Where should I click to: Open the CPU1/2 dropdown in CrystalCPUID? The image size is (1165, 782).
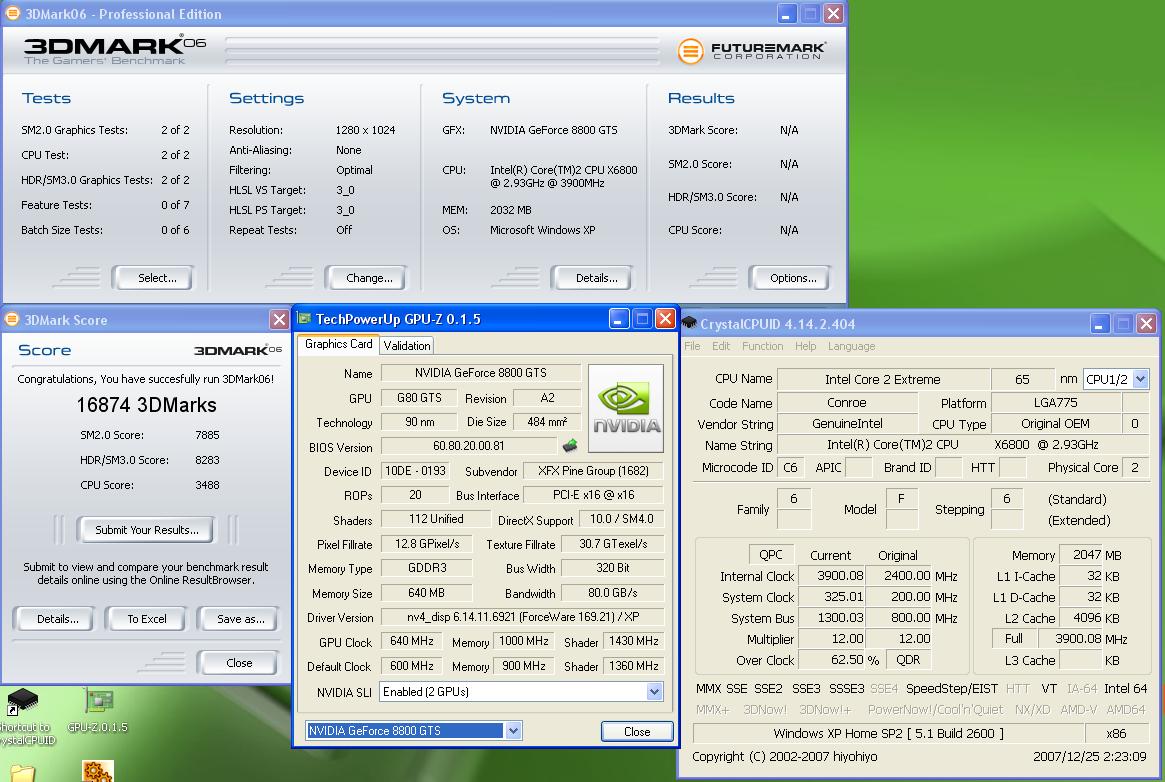(1140, 379)
